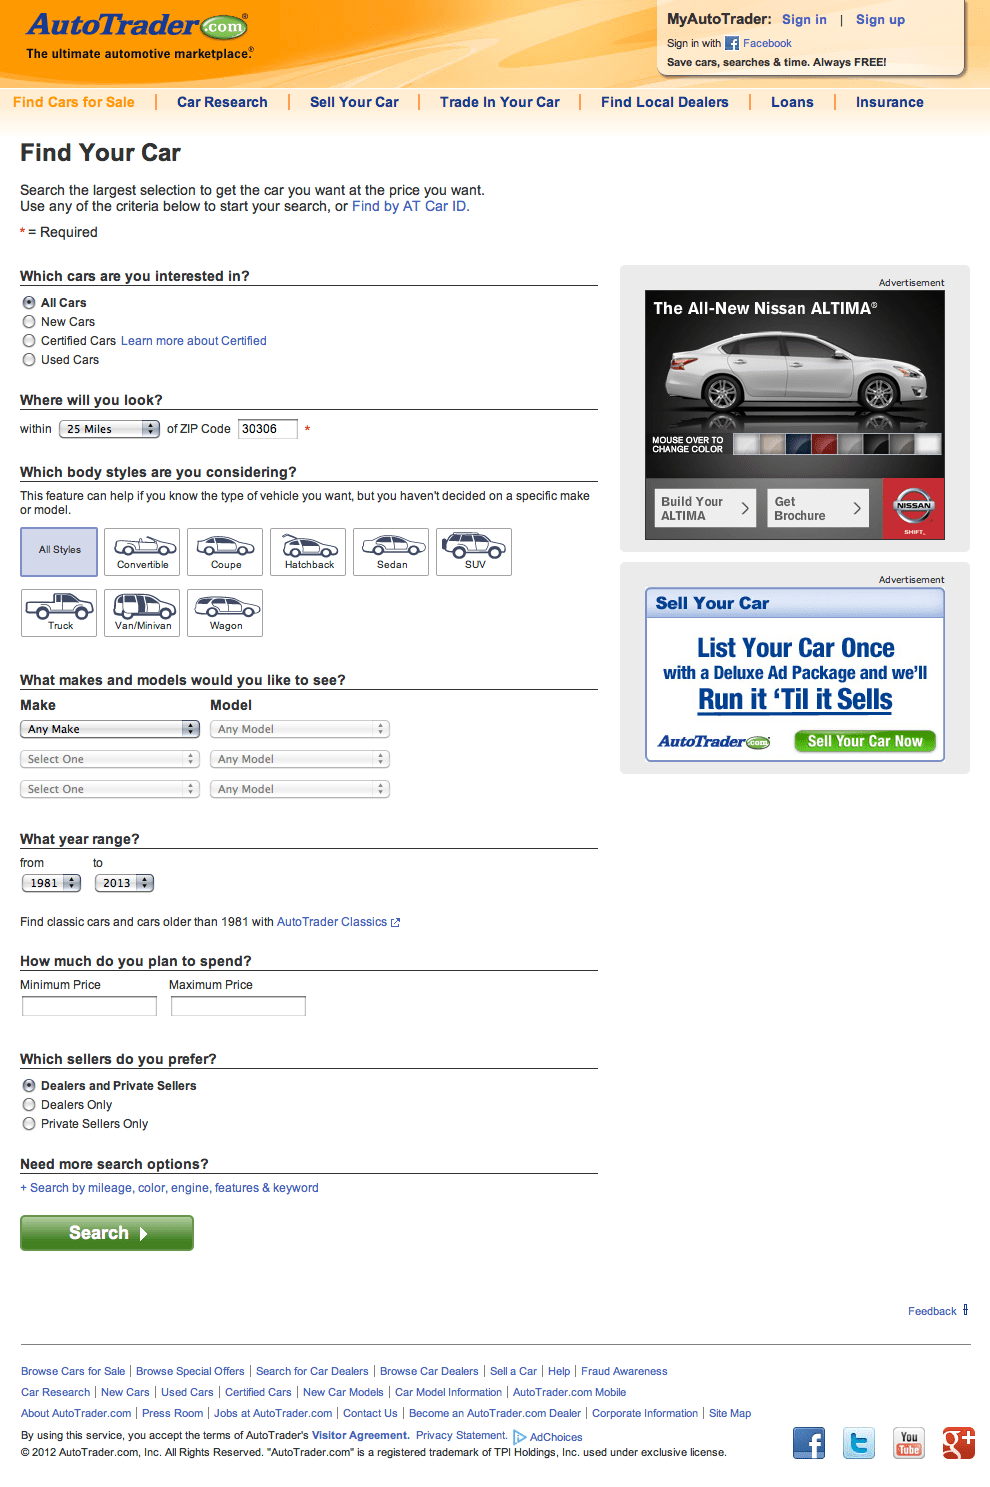The height and width of the screenshot is (1487, 990).
Task: Click the AdChoices triangle icon
Action: (520, 1437)
